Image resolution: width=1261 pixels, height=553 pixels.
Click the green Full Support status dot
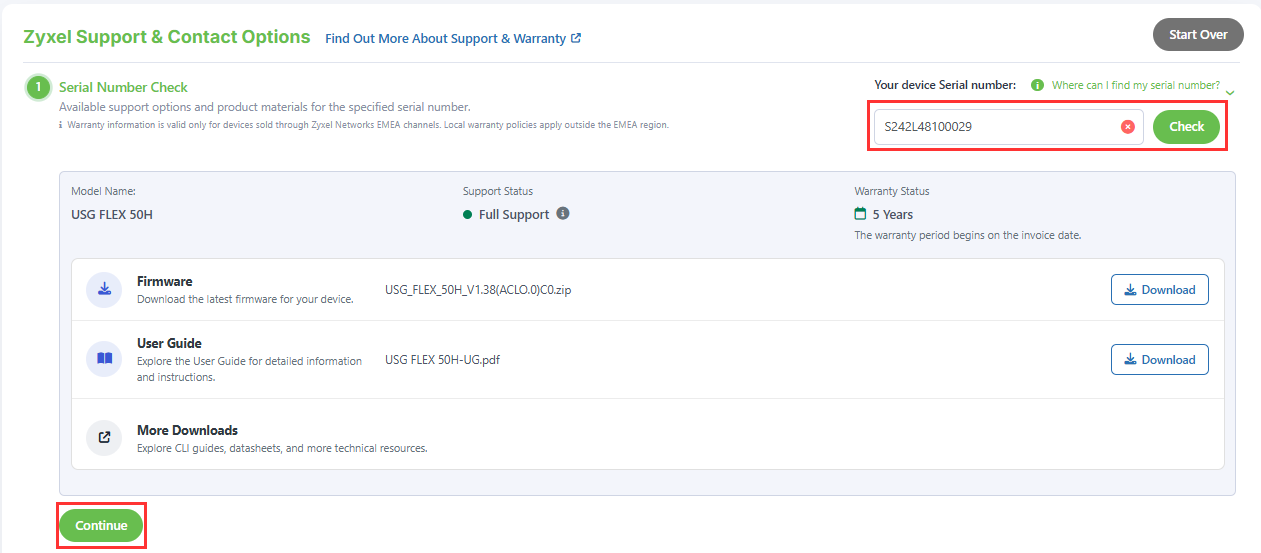pos(467,215)
